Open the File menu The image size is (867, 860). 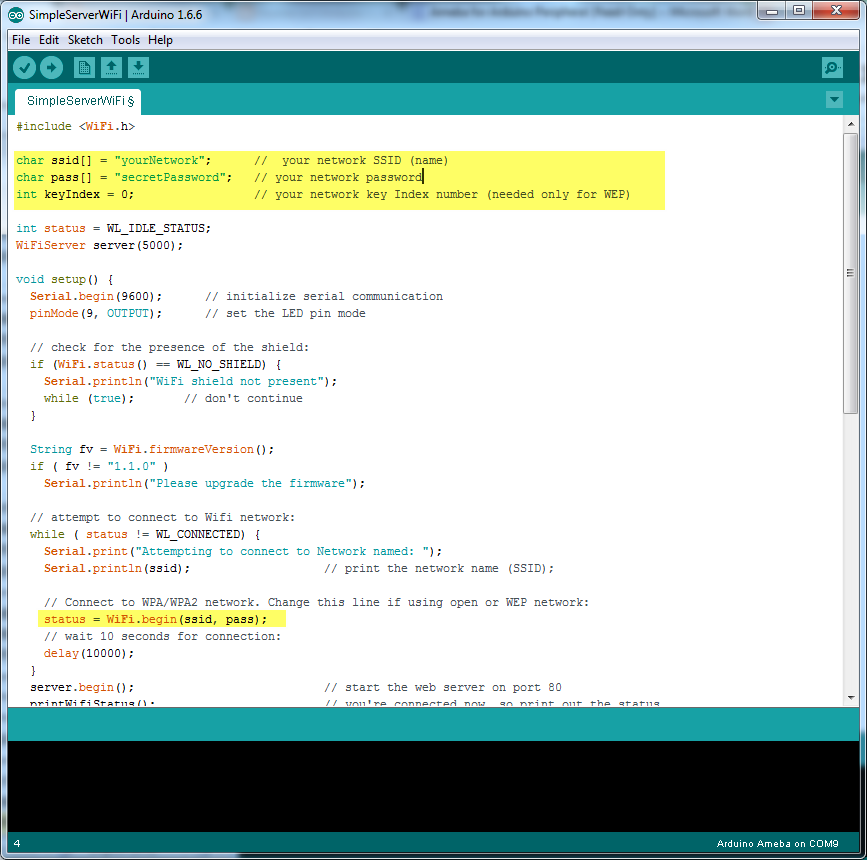(21, 40)
